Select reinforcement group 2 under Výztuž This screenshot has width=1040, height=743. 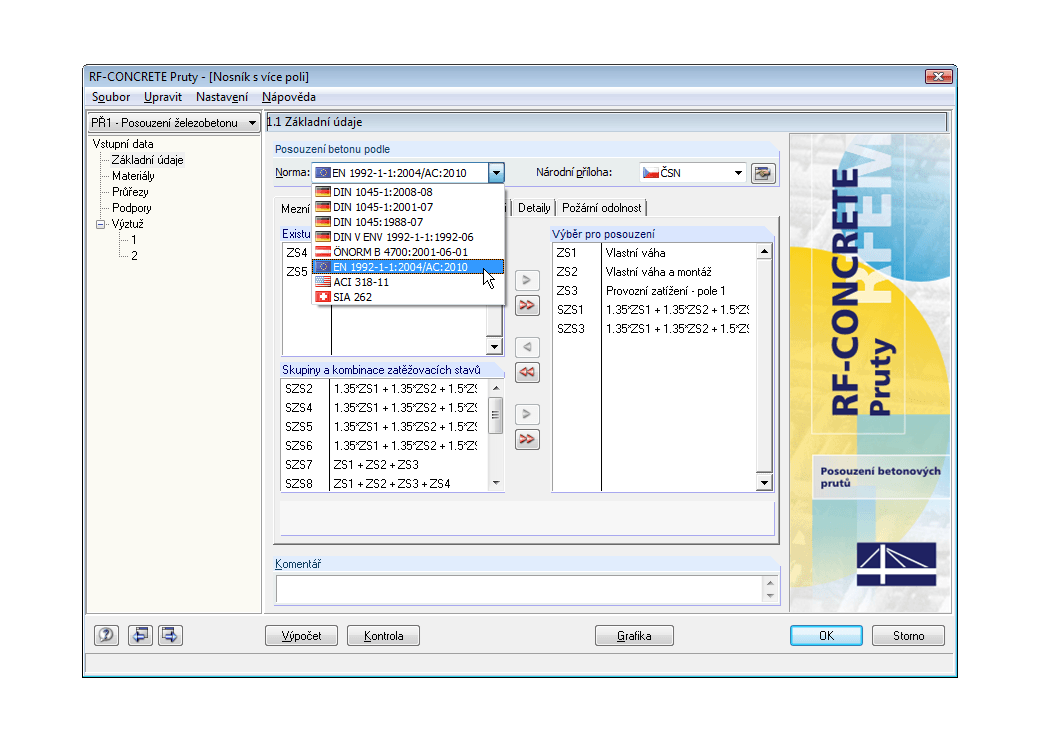[134, 256]
